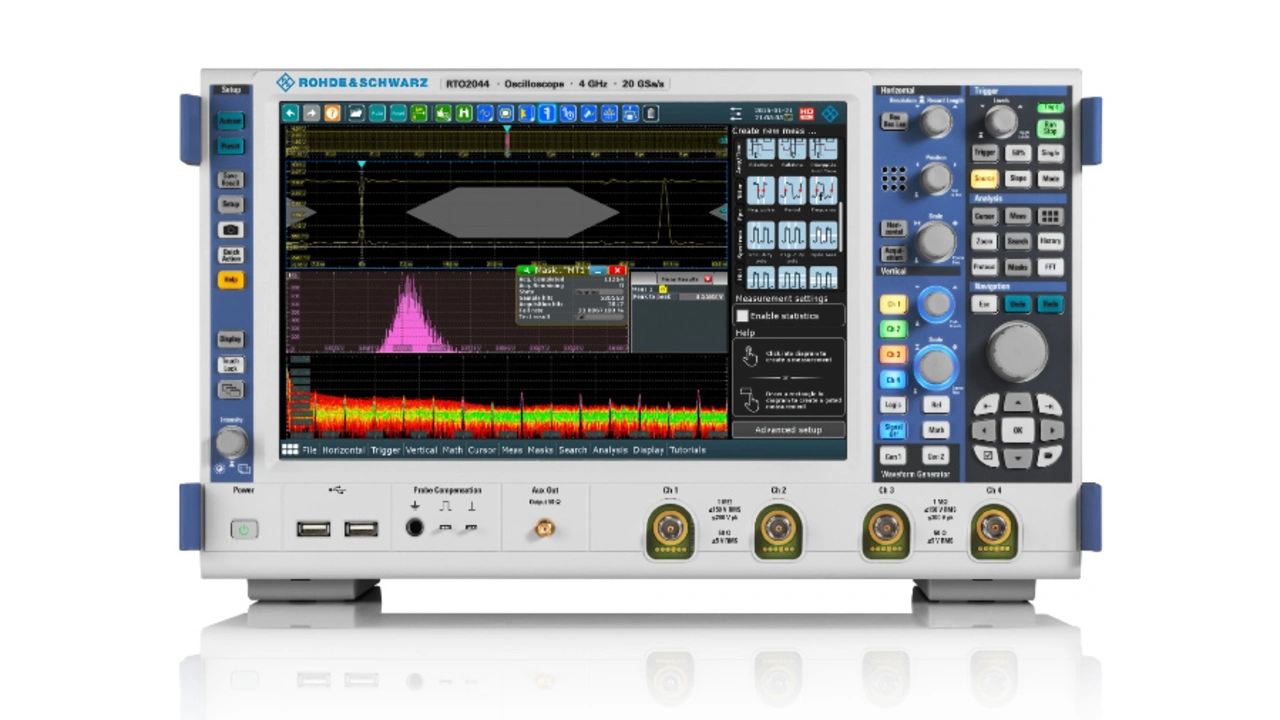Expand the Display menu in the menu bar

click(648, 450)
